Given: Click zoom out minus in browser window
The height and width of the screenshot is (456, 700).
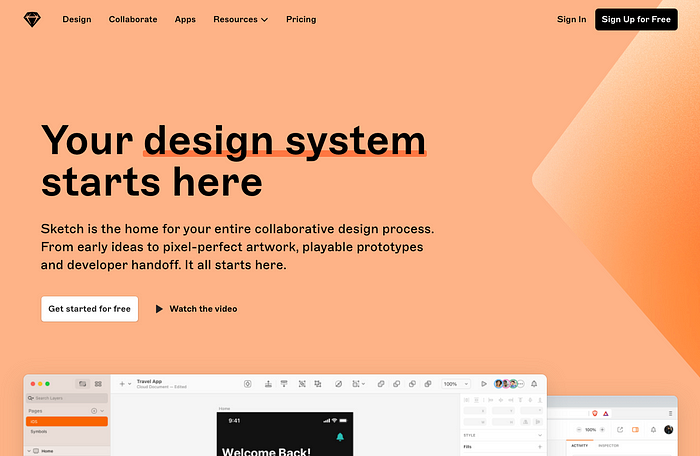Looking at the screenshot, I should [579, 430].
